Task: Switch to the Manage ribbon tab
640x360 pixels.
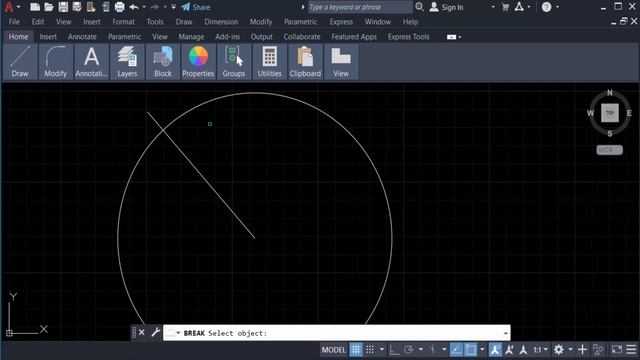Action: (x=191, y=37)
